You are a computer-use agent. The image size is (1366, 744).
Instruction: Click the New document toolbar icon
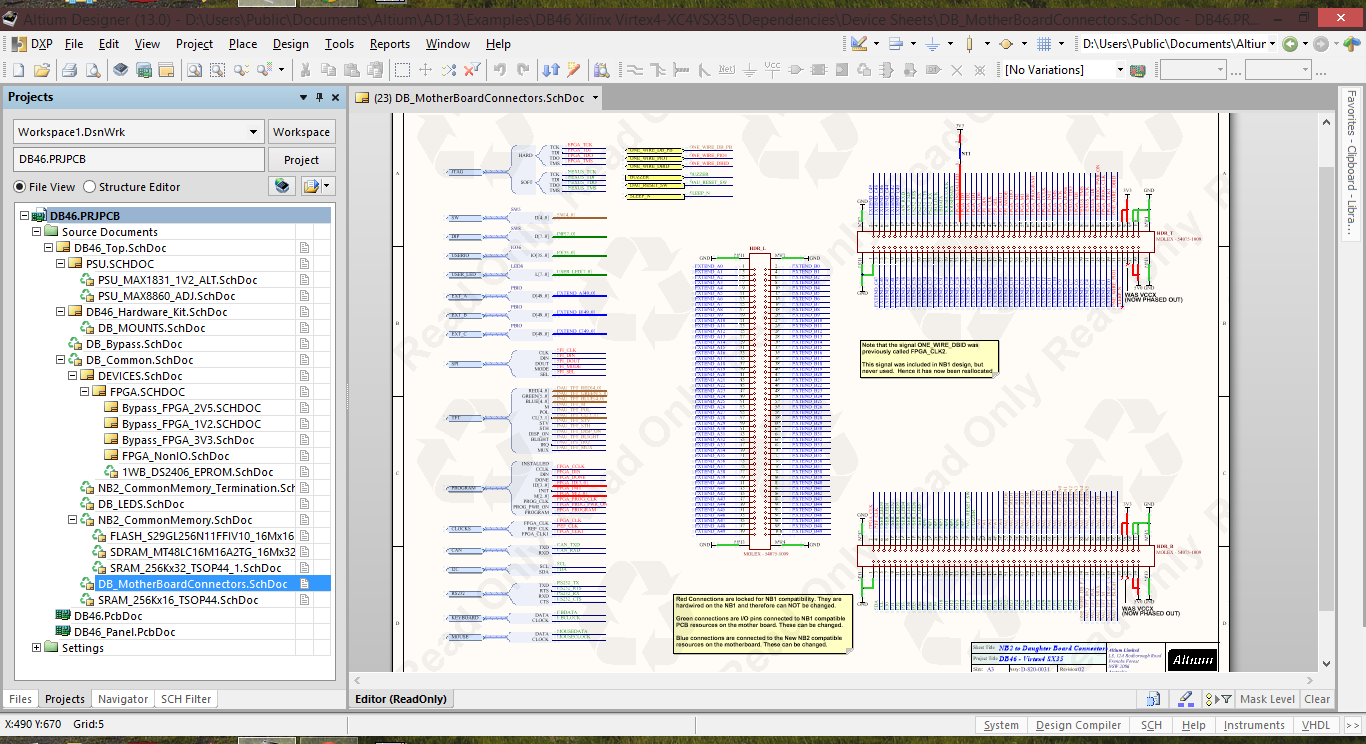[18, 70]
